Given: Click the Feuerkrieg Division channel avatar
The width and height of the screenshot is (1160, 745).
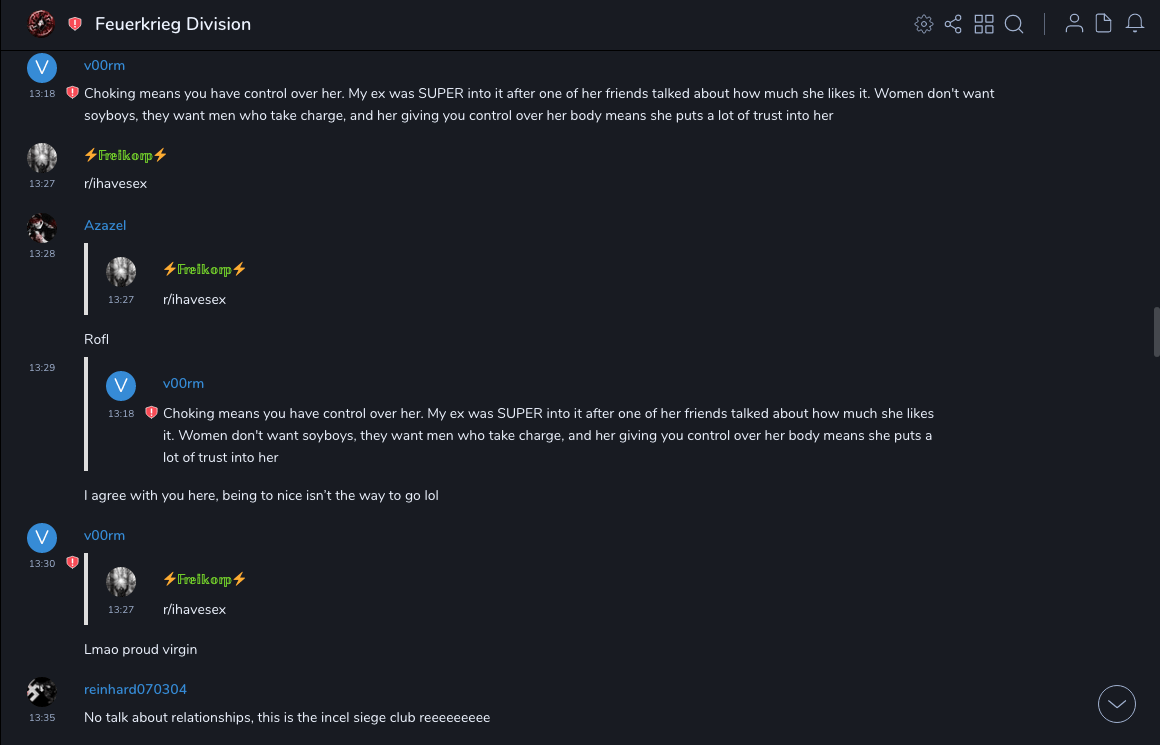Looking at the screenshot, I should 41,23.
